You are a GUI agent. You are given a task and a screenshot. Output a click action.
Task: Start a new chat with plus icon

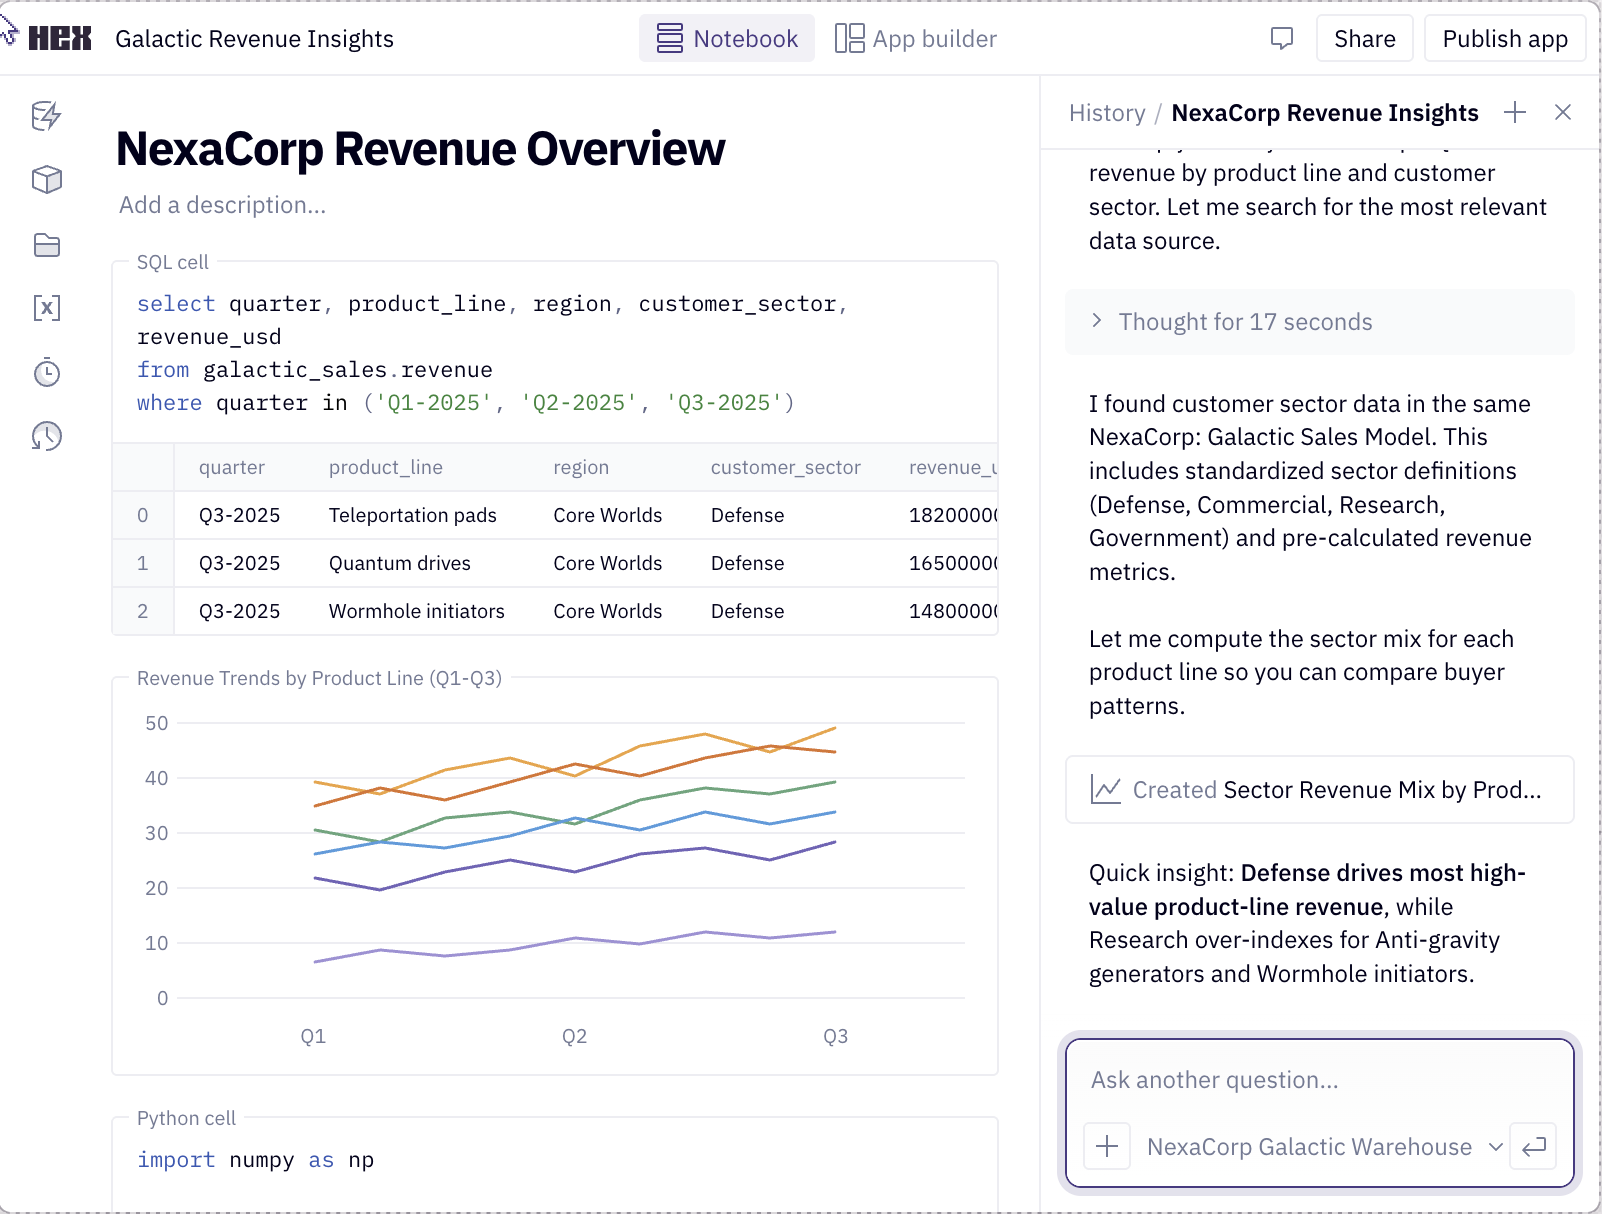click(1515, 112)
